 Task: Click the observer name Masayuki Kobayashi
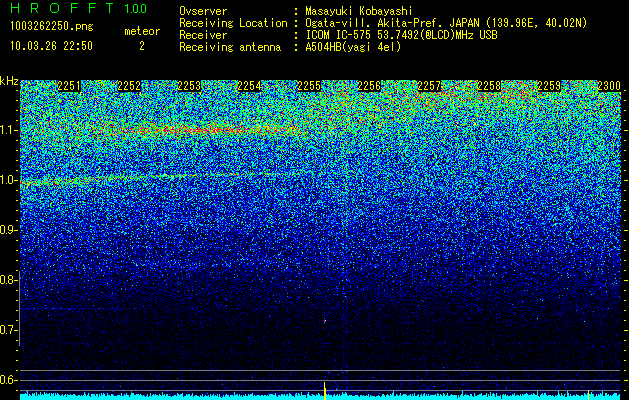[x=359, y=12]
